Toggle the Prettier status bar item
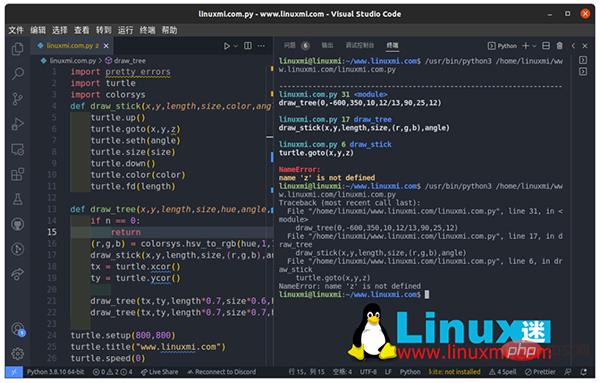 pos(540,372)
